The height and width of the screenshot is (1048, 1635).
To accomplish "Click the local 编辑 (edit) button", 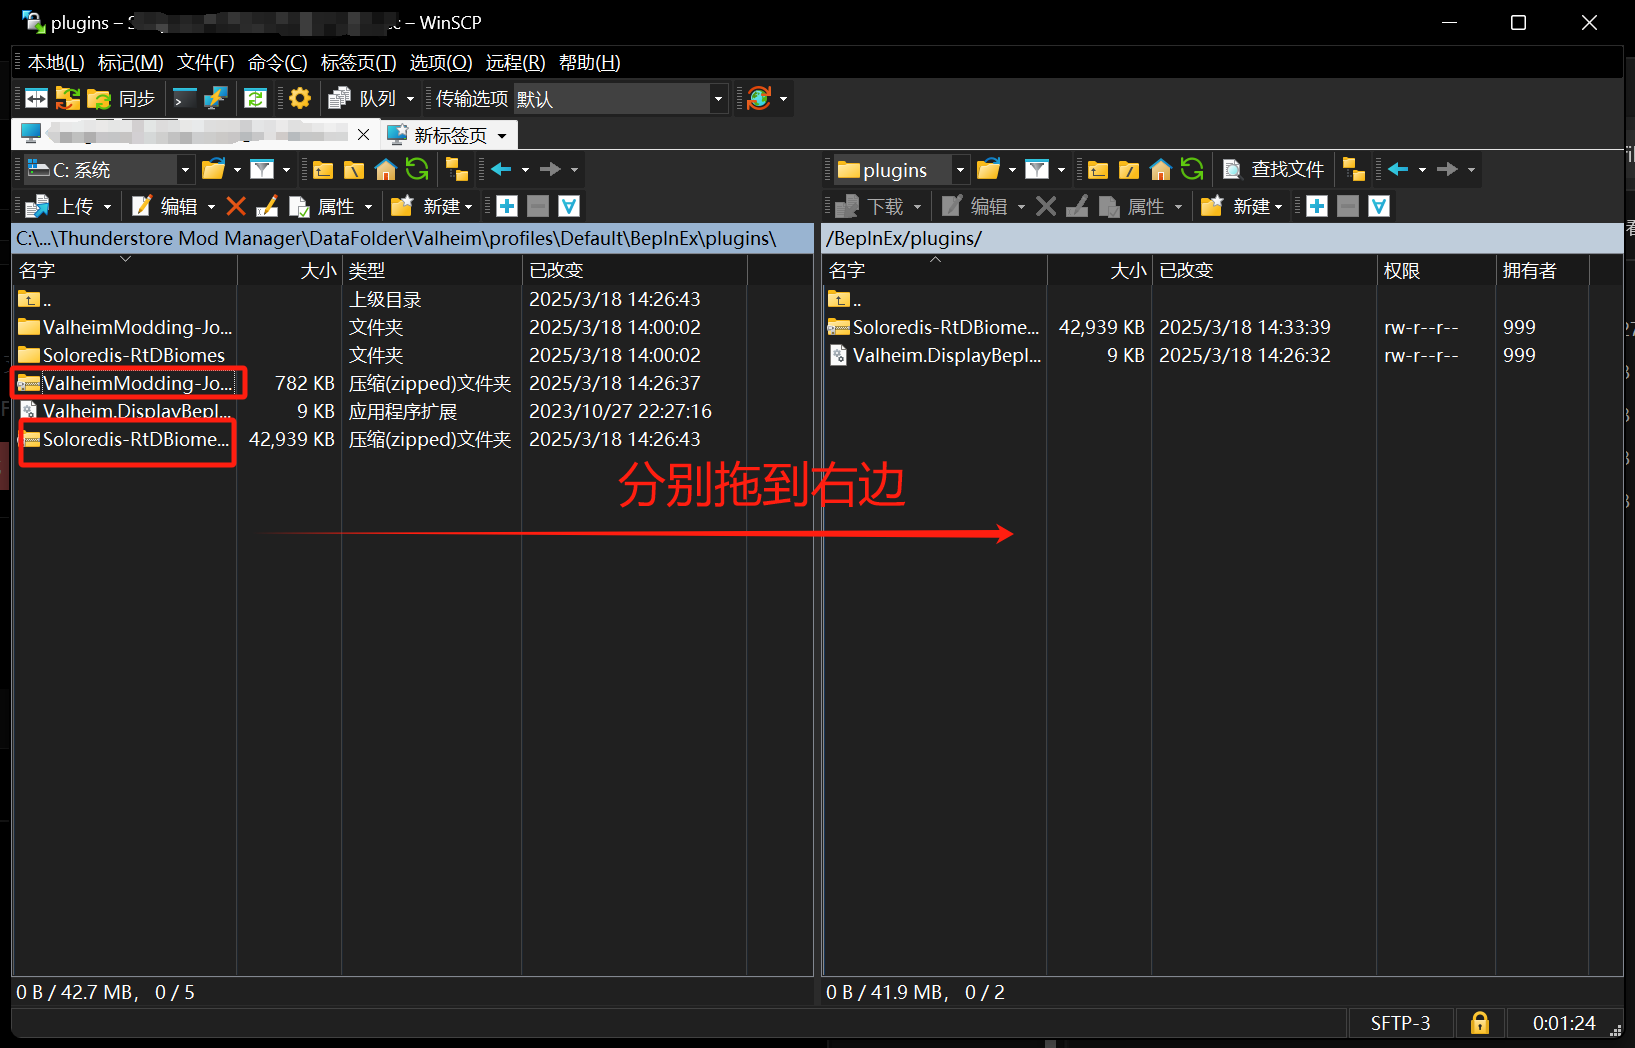I will coord(166,206).
